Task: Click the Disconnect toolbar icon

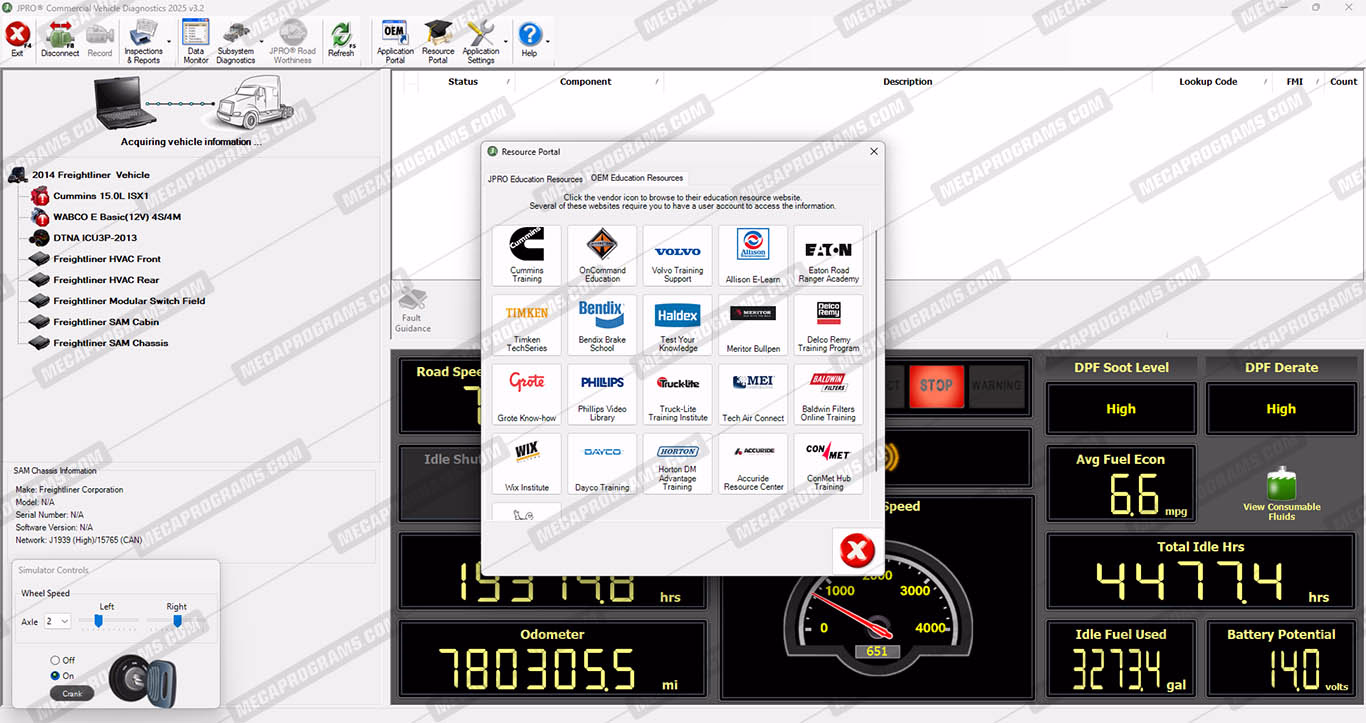Action: [60, 41]
